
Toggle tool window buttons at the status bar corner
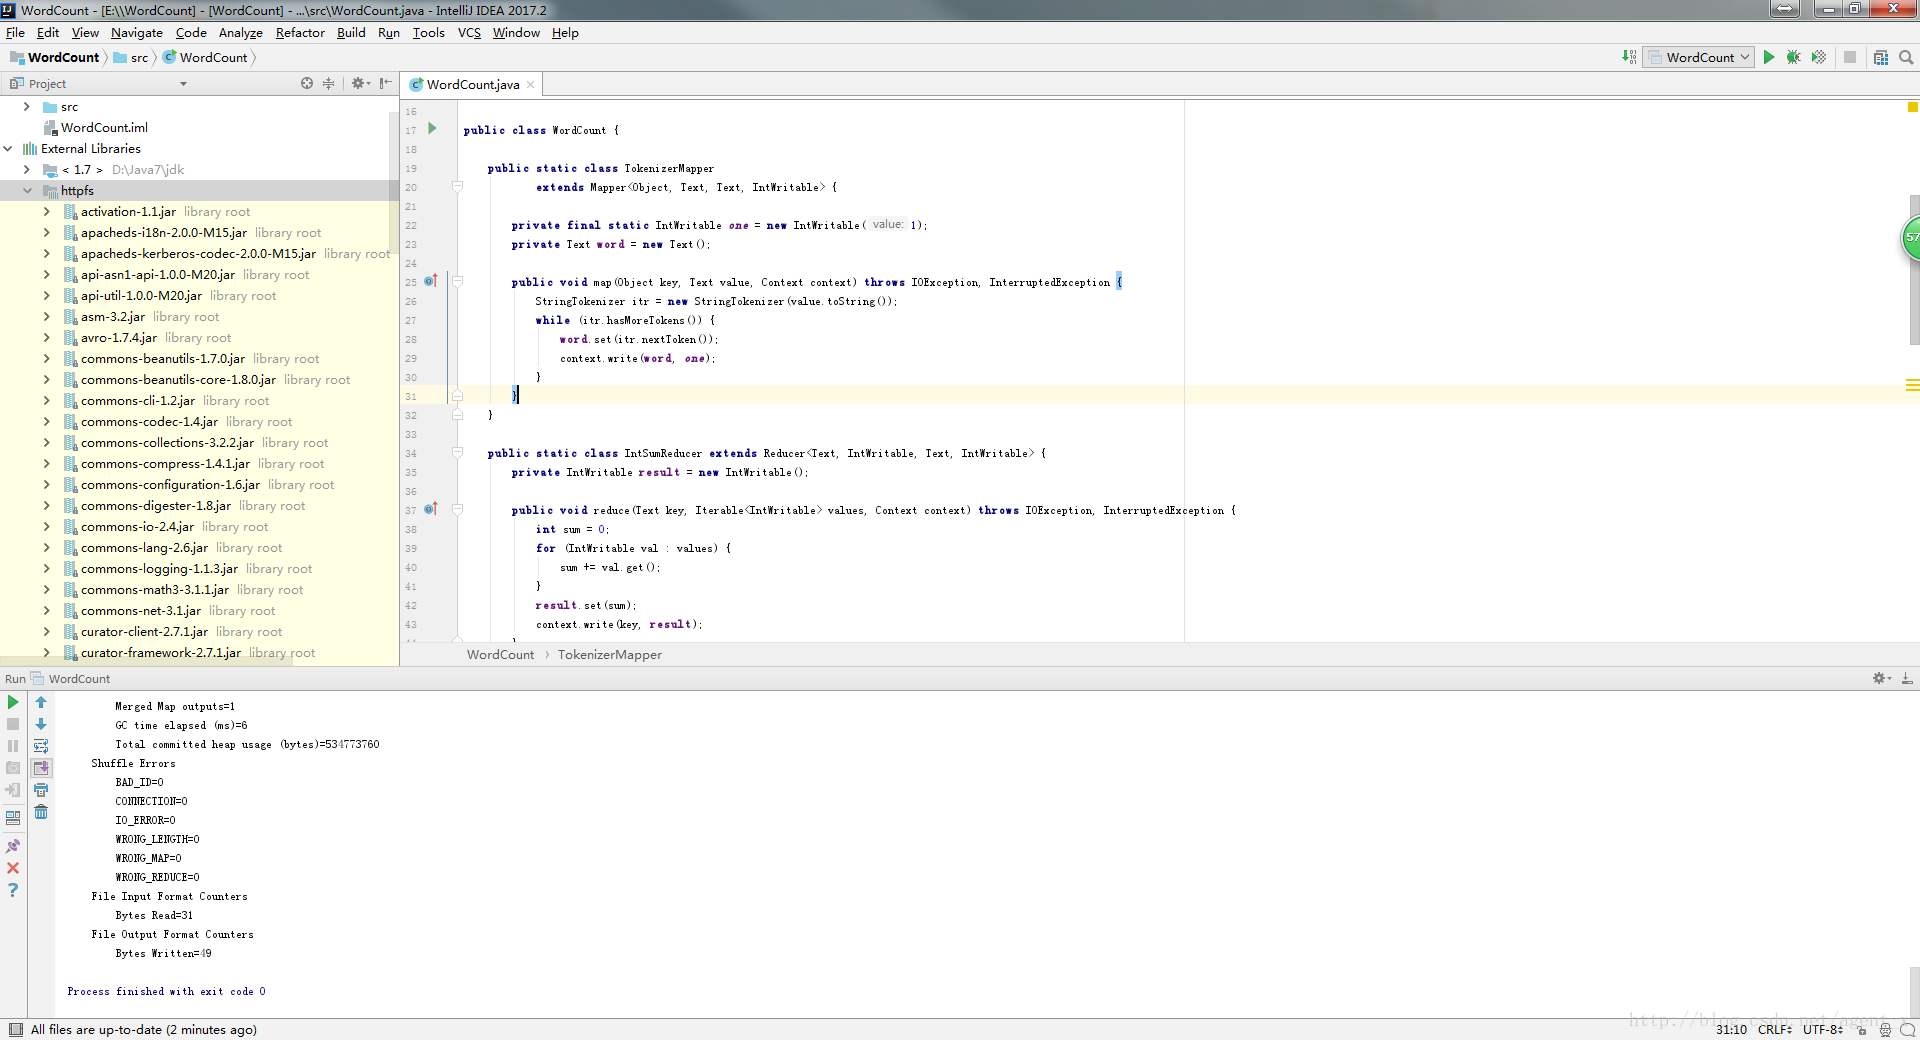pos(15,1029)
